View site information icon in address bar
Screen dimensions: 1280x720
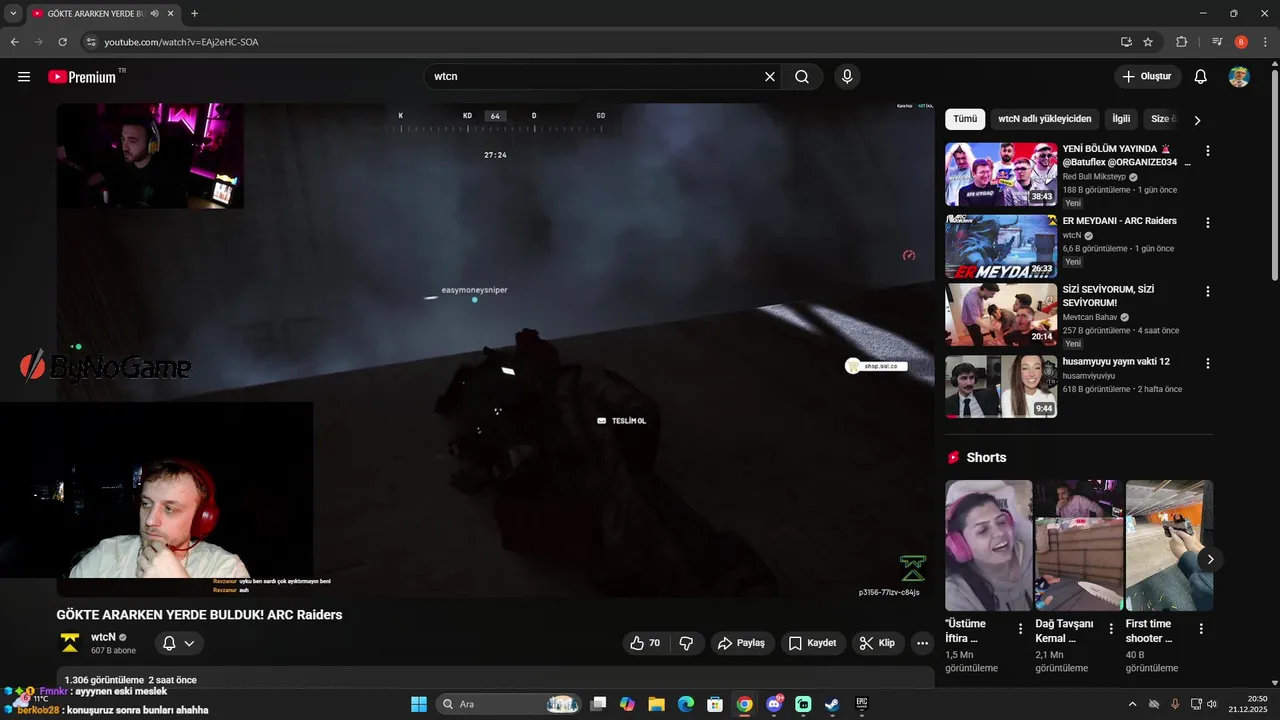pyautogui.click(x=90, y=42)
